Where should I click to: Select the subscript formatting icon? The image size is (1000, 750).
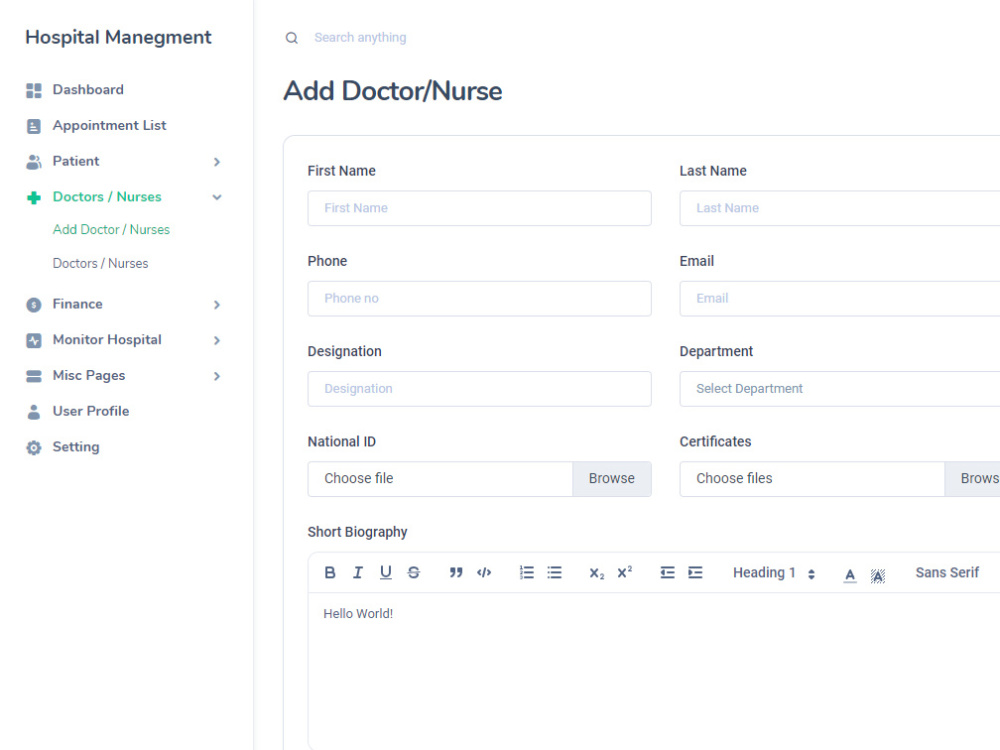(x=595, y=573)
